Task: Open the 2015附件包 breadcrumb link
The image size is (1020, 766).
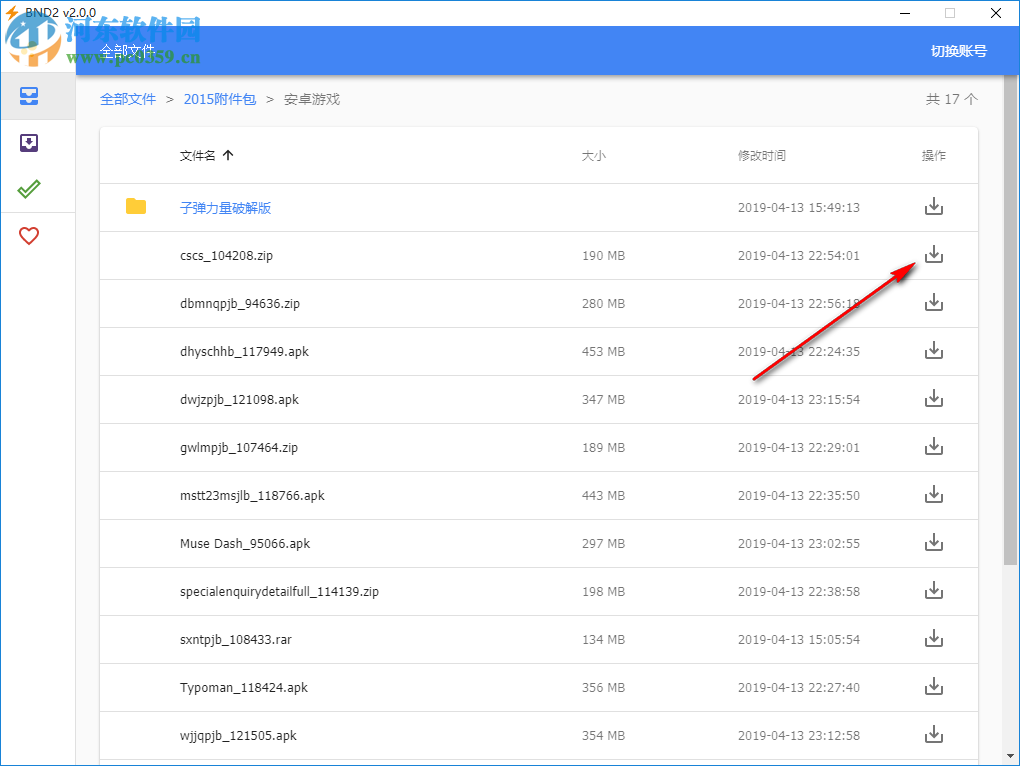Action: pos(219,99)
